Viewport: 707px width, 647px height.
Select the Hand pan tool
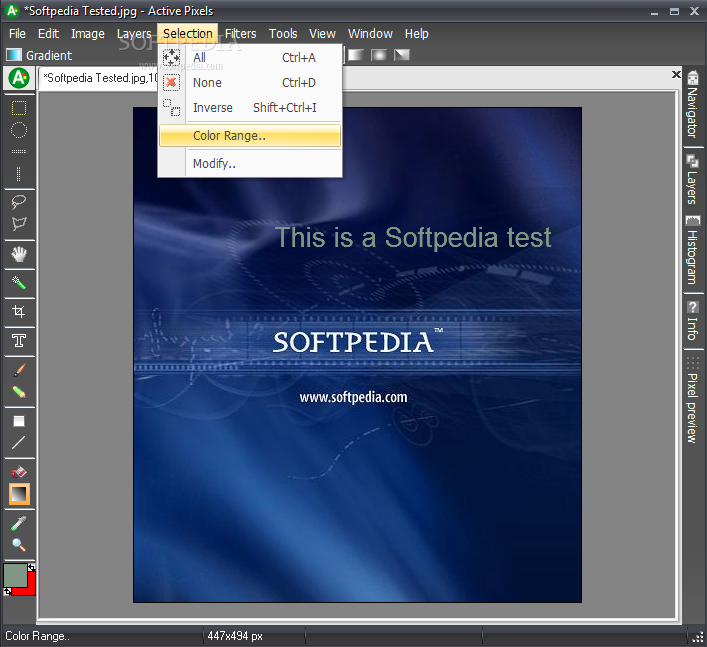coord(18,254)
